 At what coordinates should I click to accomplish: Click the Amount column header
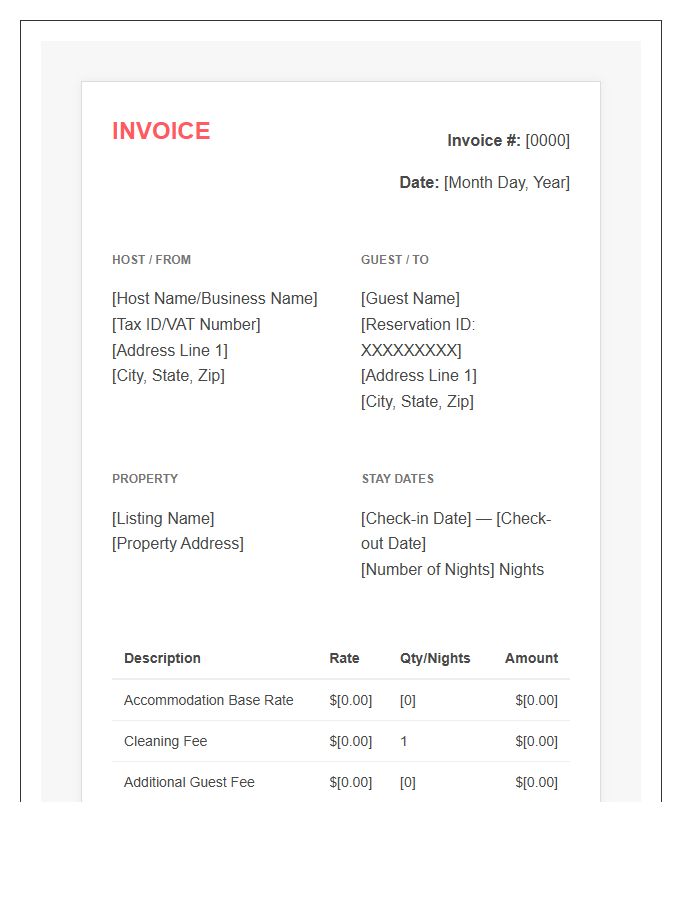pos(531,658)
